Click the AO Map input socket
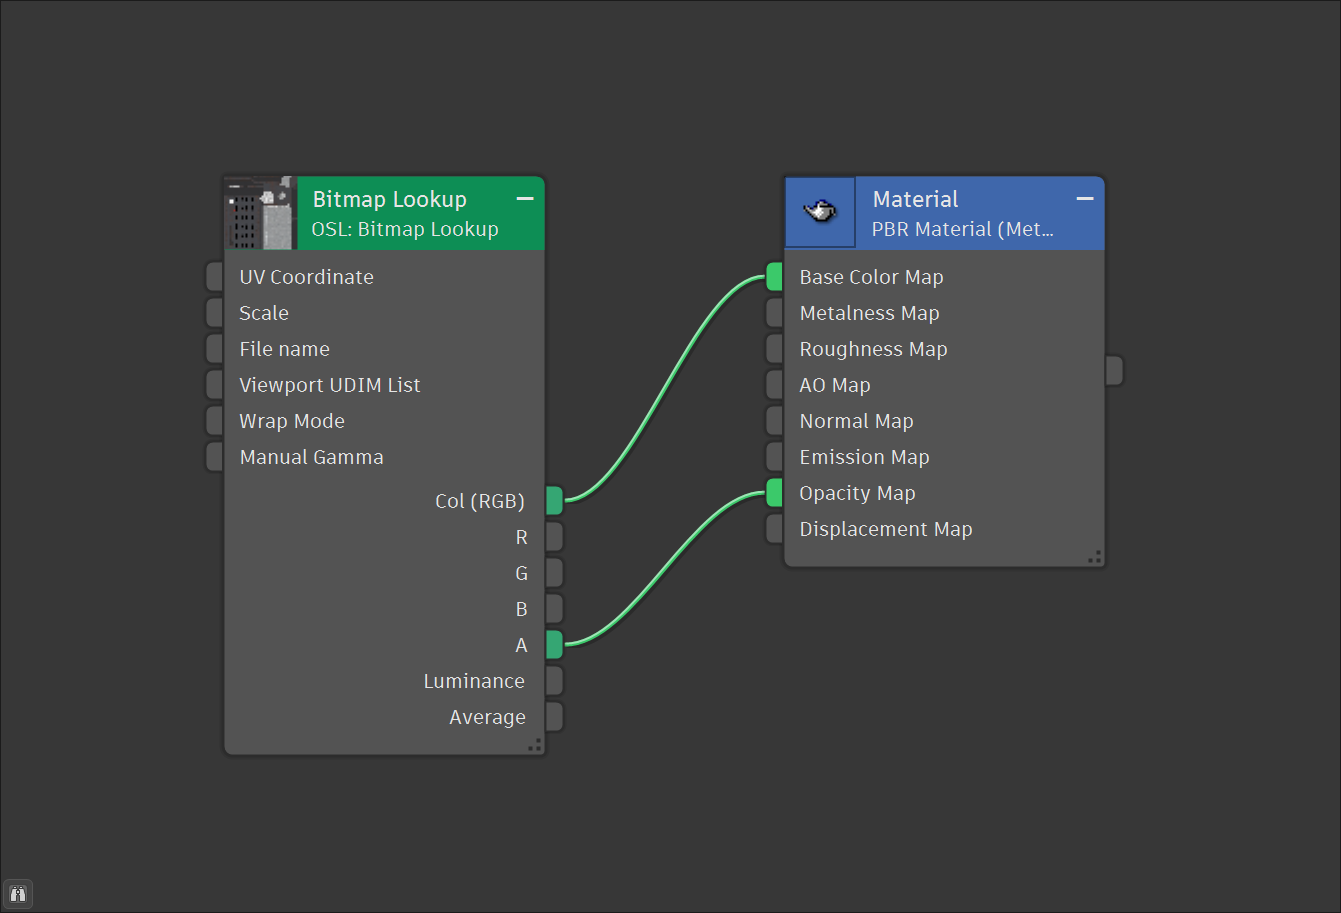This screenshot has width=1341, height=913. click(x=775, y=385)
